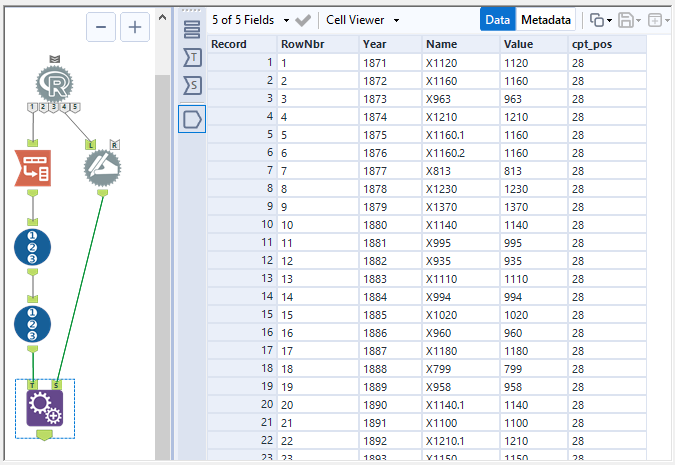Select the red Cross Tab tool node

click(x=33, y=168)
